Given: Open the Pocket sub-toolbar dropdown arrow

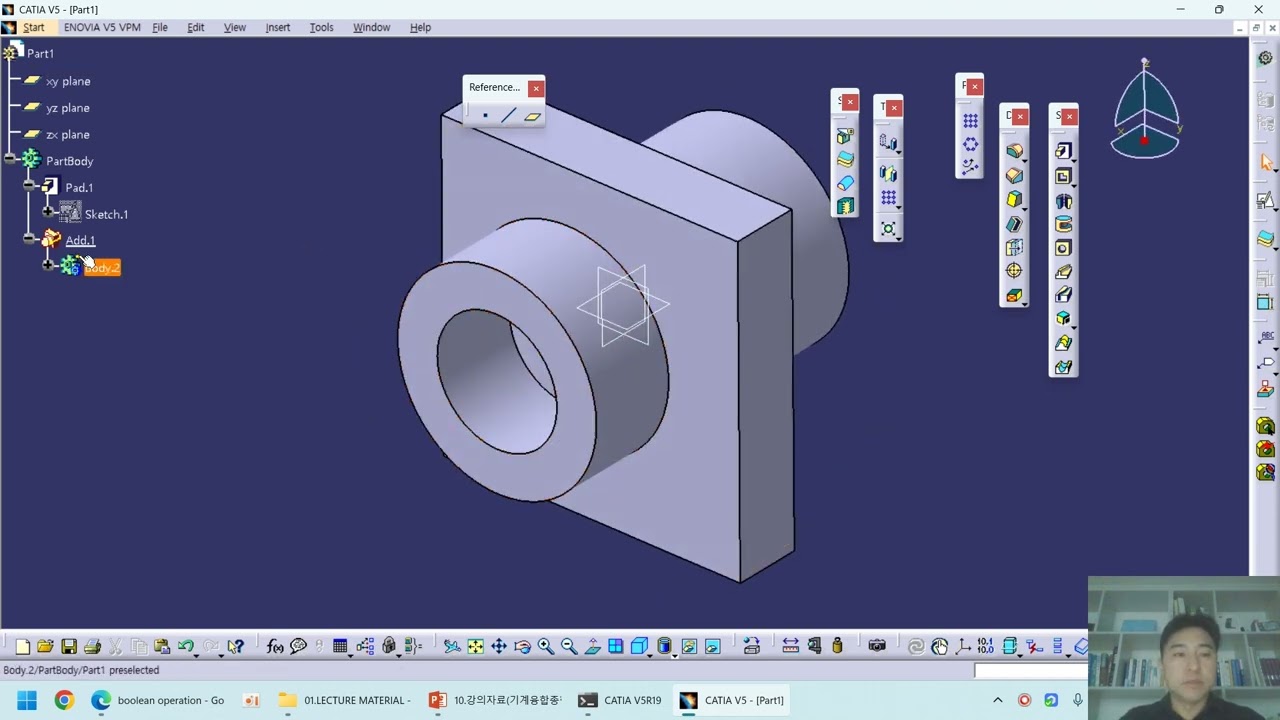Looking at the screenshot, I should click(1074, 185).
